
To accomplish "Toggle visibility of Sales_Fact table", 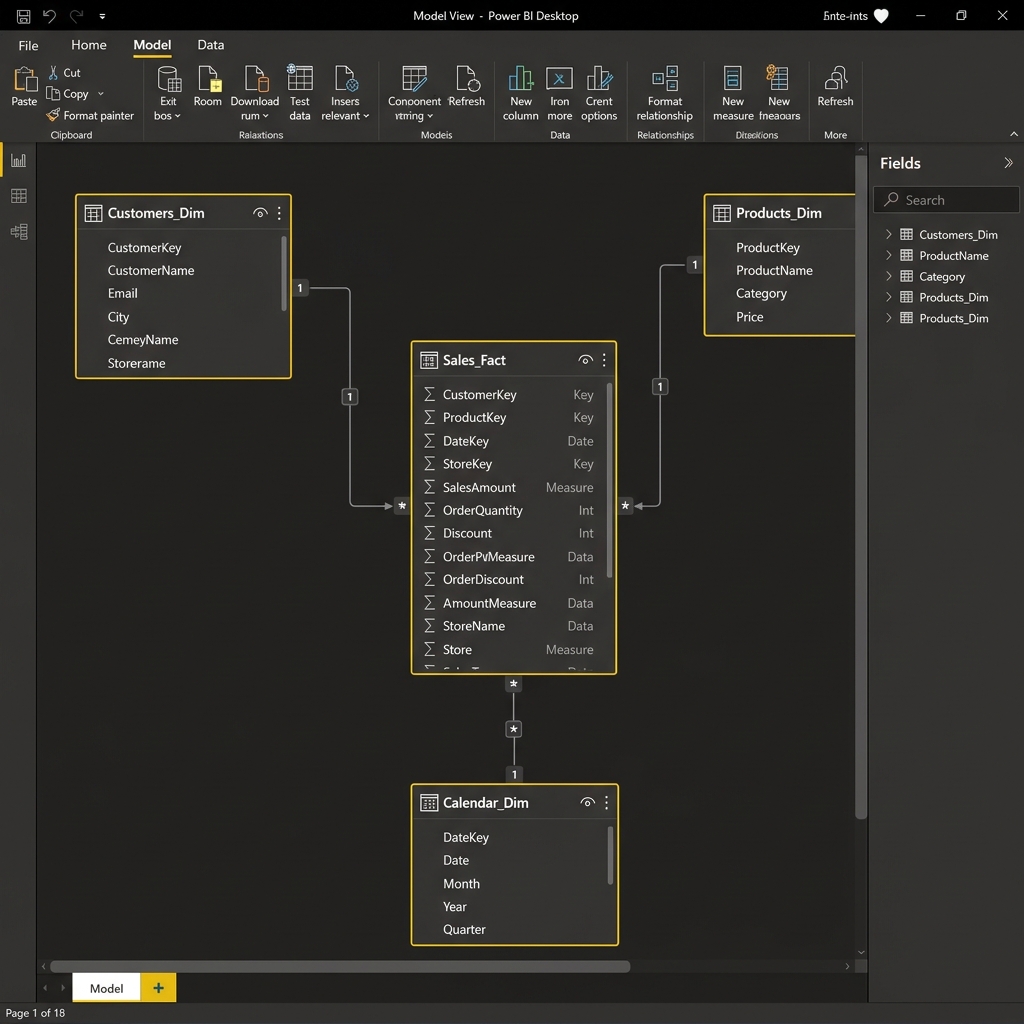I will tap(585, 360).
